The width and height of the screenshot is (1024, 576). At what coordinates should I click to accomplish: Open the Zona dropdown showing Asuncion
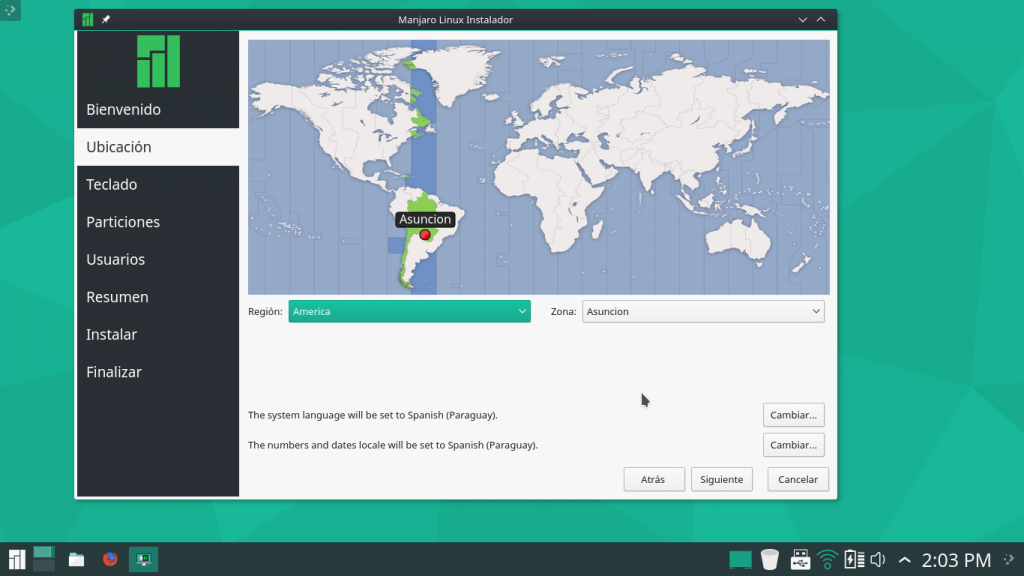[x=703, y=312]
